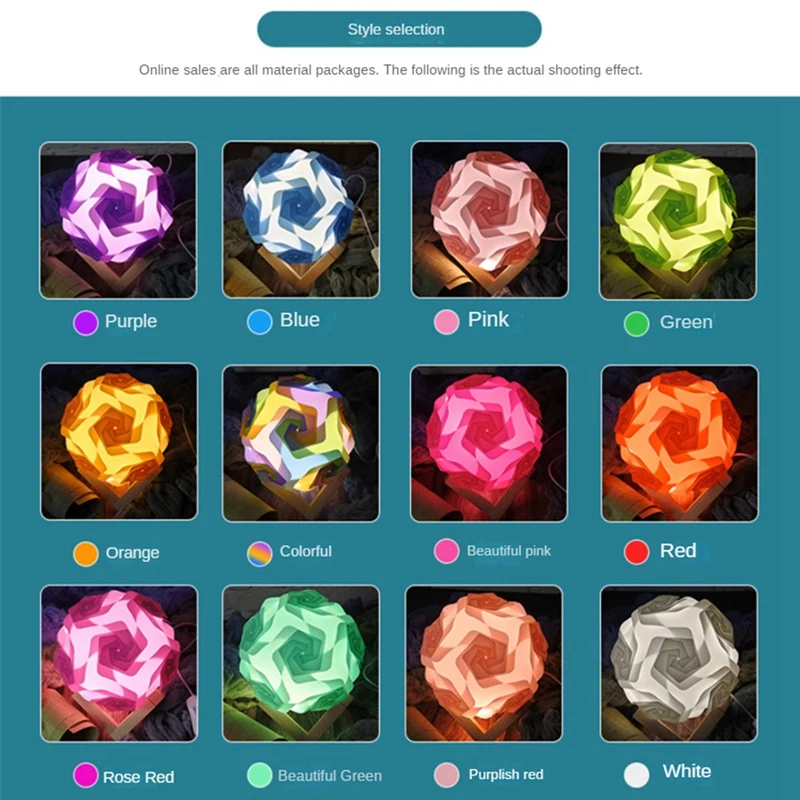Open the red-orange lamp thumbnail
This screenshot has height=800, width=800.
(680, 443)
